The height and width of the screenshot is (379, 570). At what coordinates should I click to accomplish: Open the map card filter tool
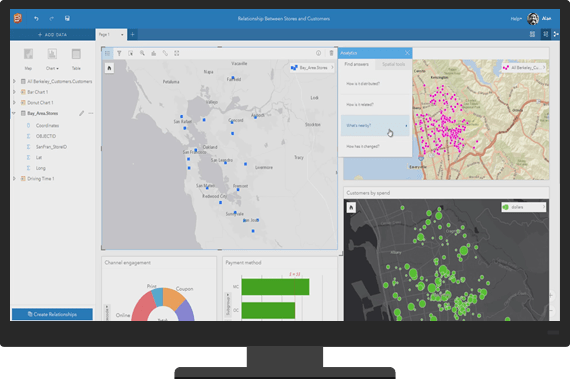[x=119, y=53]
